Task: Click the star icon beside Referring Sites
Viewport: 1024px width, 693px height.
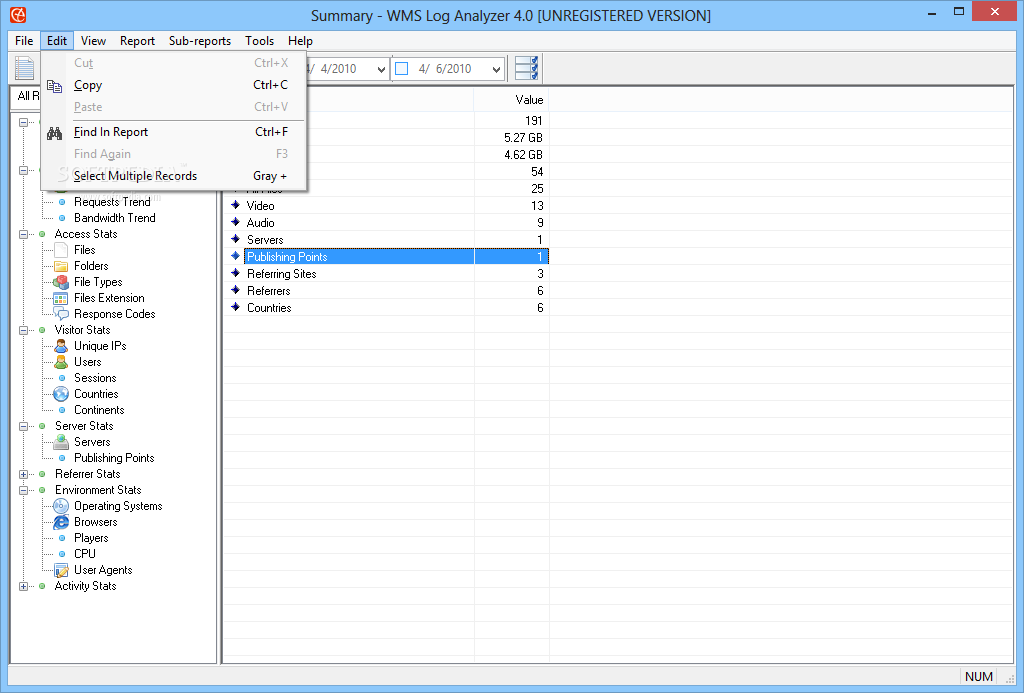Action: tap(236, 274)
